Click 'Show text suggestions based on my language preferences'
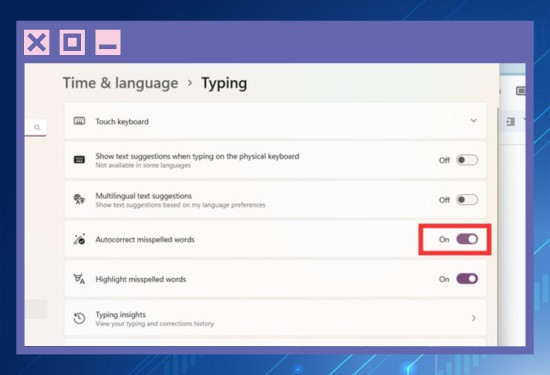550x375 pixels. tap(180, 205)
